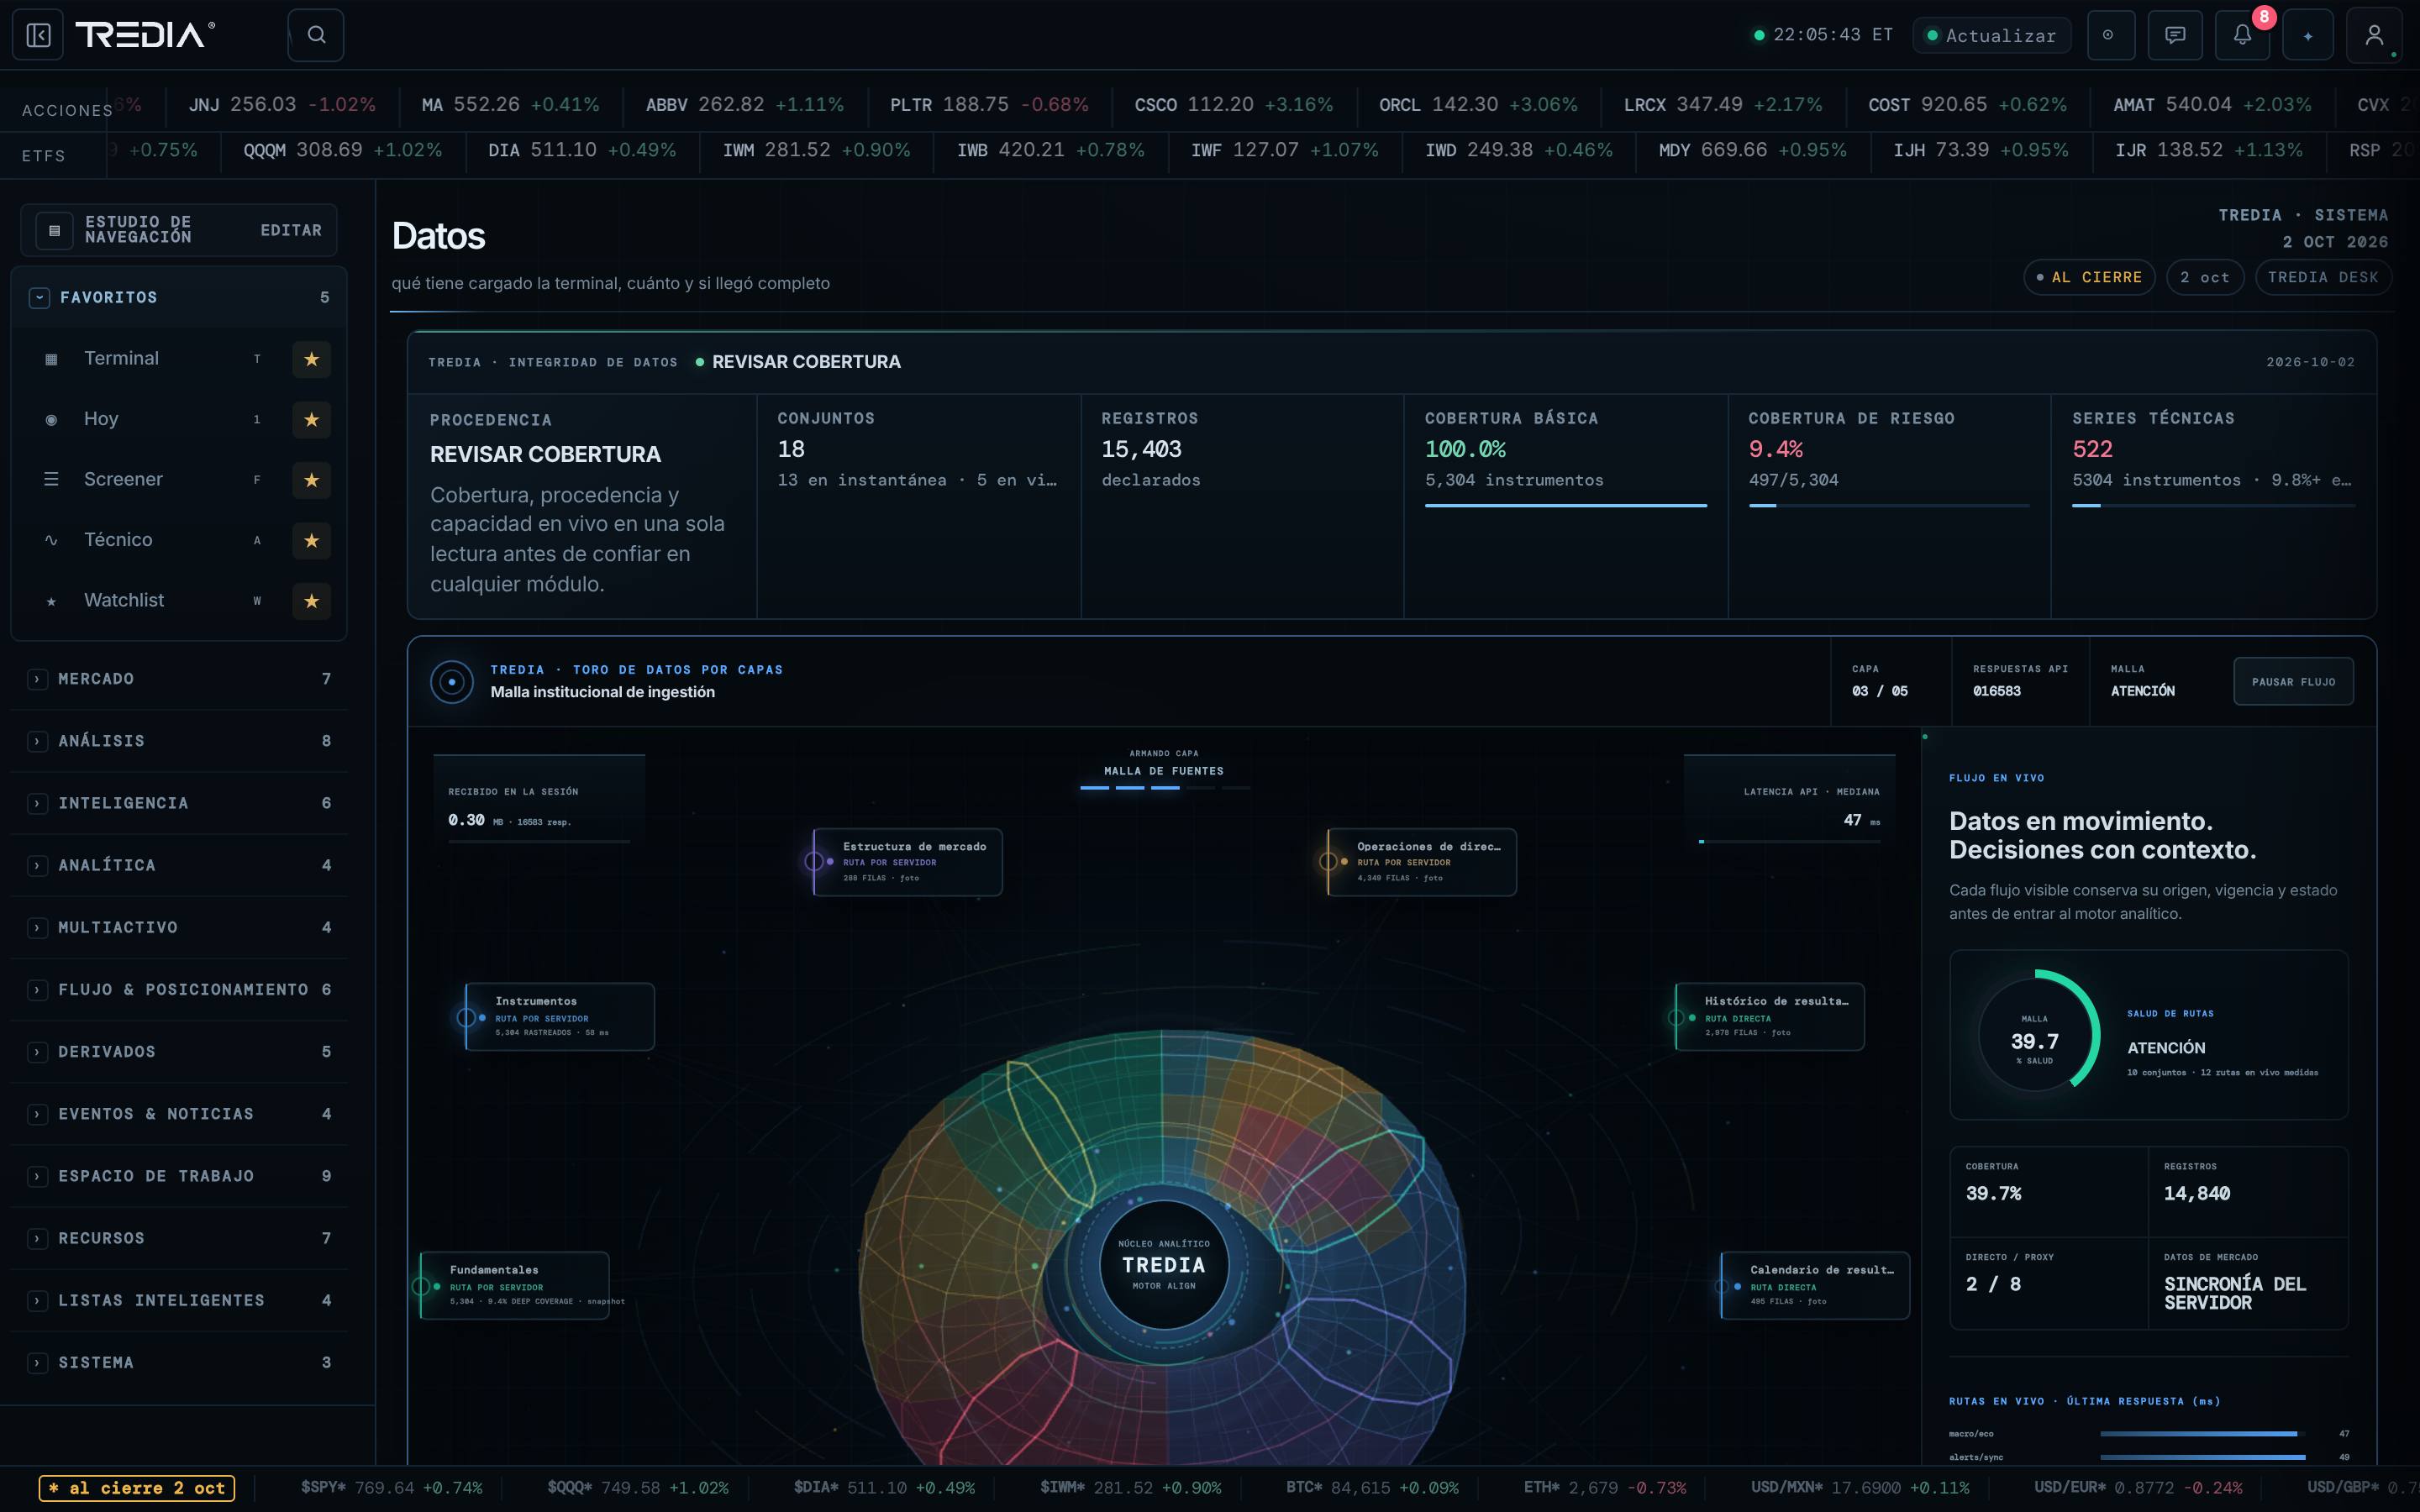
Task: Toggle the Screener favorite star
Action: [x=311, y=480]
